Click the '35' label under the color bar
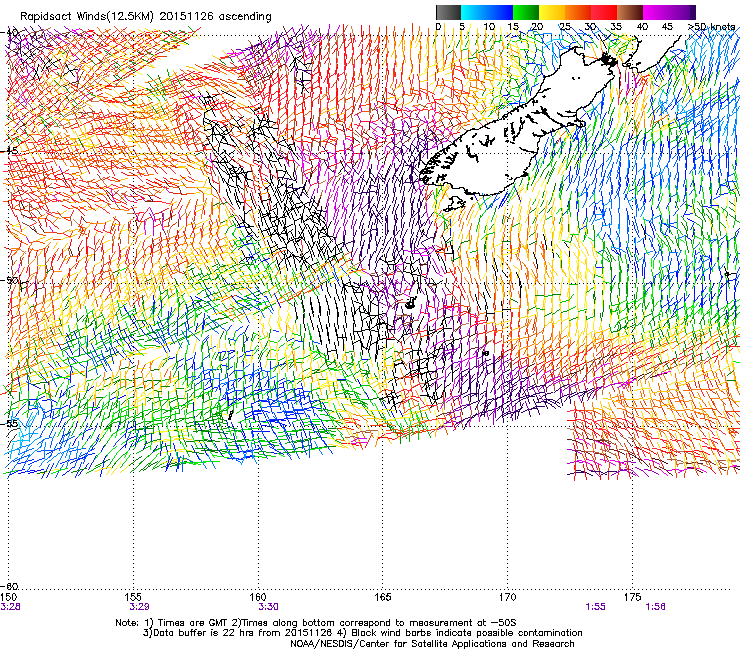Viewport: 740px width, 650px height. (x=616, y=27)
